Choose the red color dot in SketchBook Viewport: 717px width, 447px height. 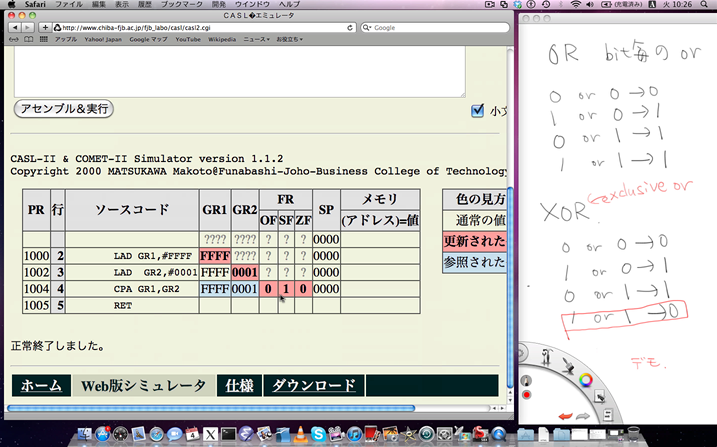coord(526,395)
